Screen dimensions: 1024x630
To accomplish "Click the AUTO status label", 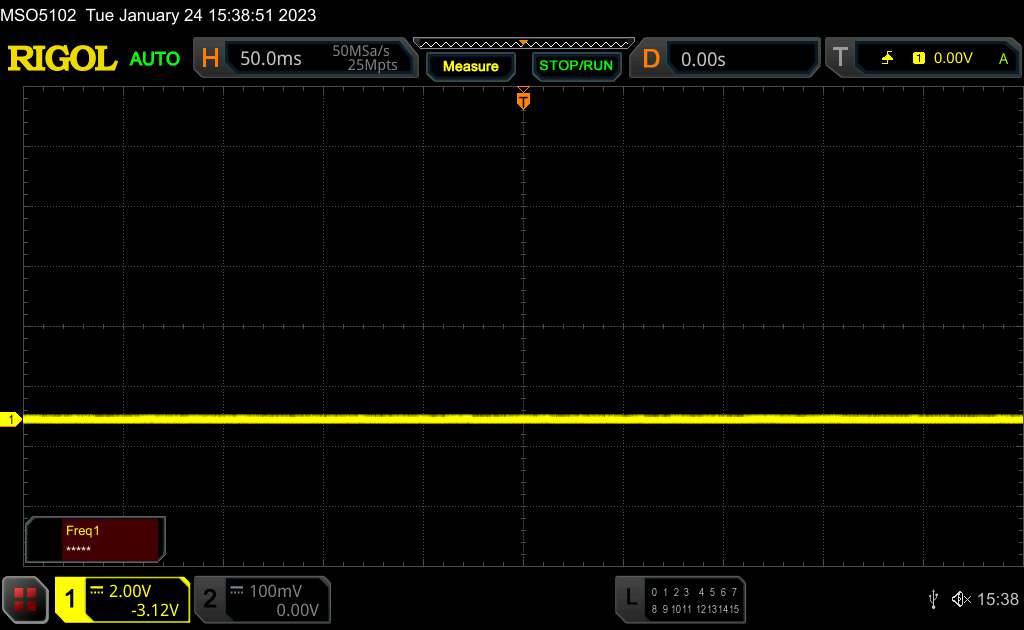I will (x=155, y=59).
